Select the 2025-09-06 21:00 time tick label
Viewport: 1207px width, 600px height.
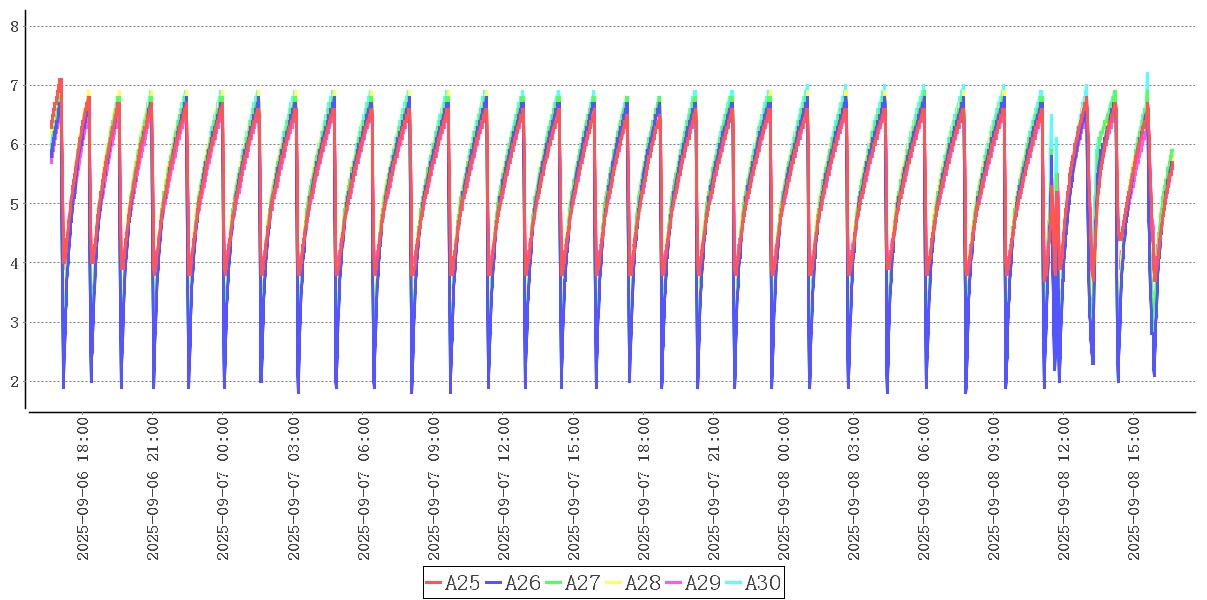(153, 489)
